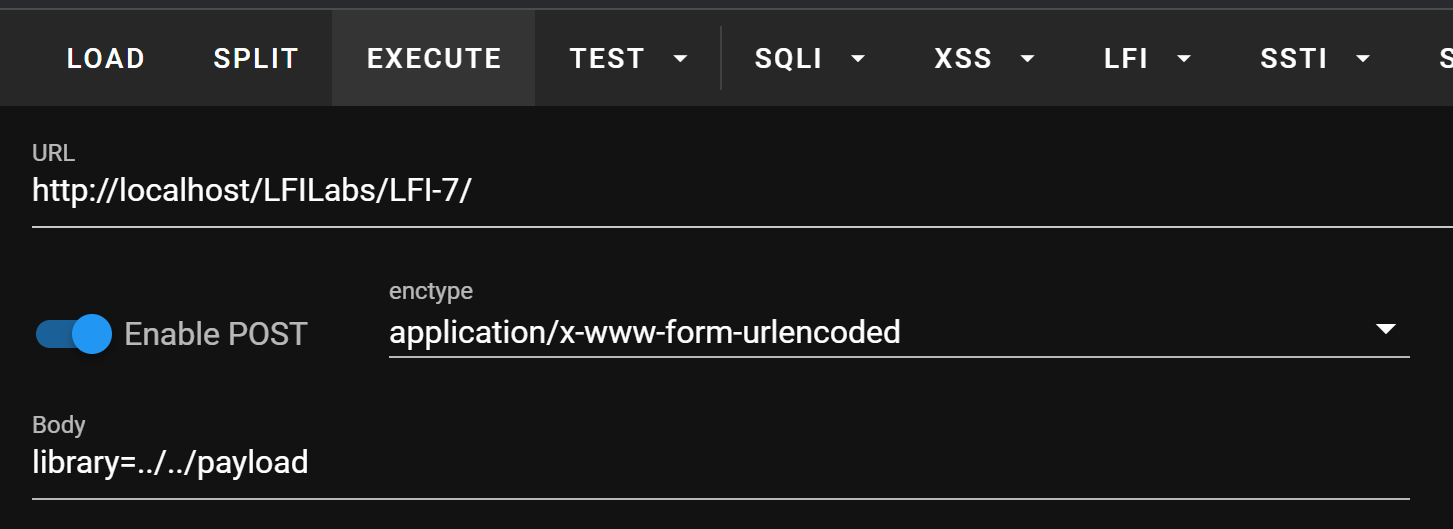Open the SSTI payload menu
Viewport: 1453px width, 529px height.
1294,59
